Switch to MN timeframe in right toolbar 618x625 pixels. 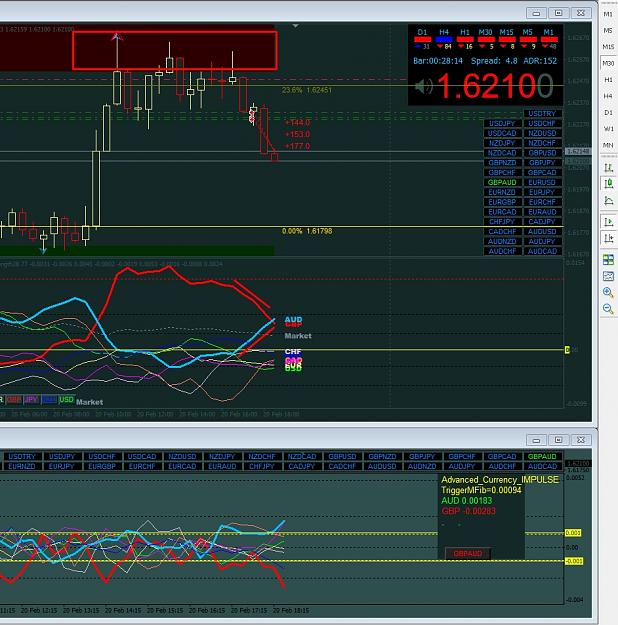pos(608,145)
